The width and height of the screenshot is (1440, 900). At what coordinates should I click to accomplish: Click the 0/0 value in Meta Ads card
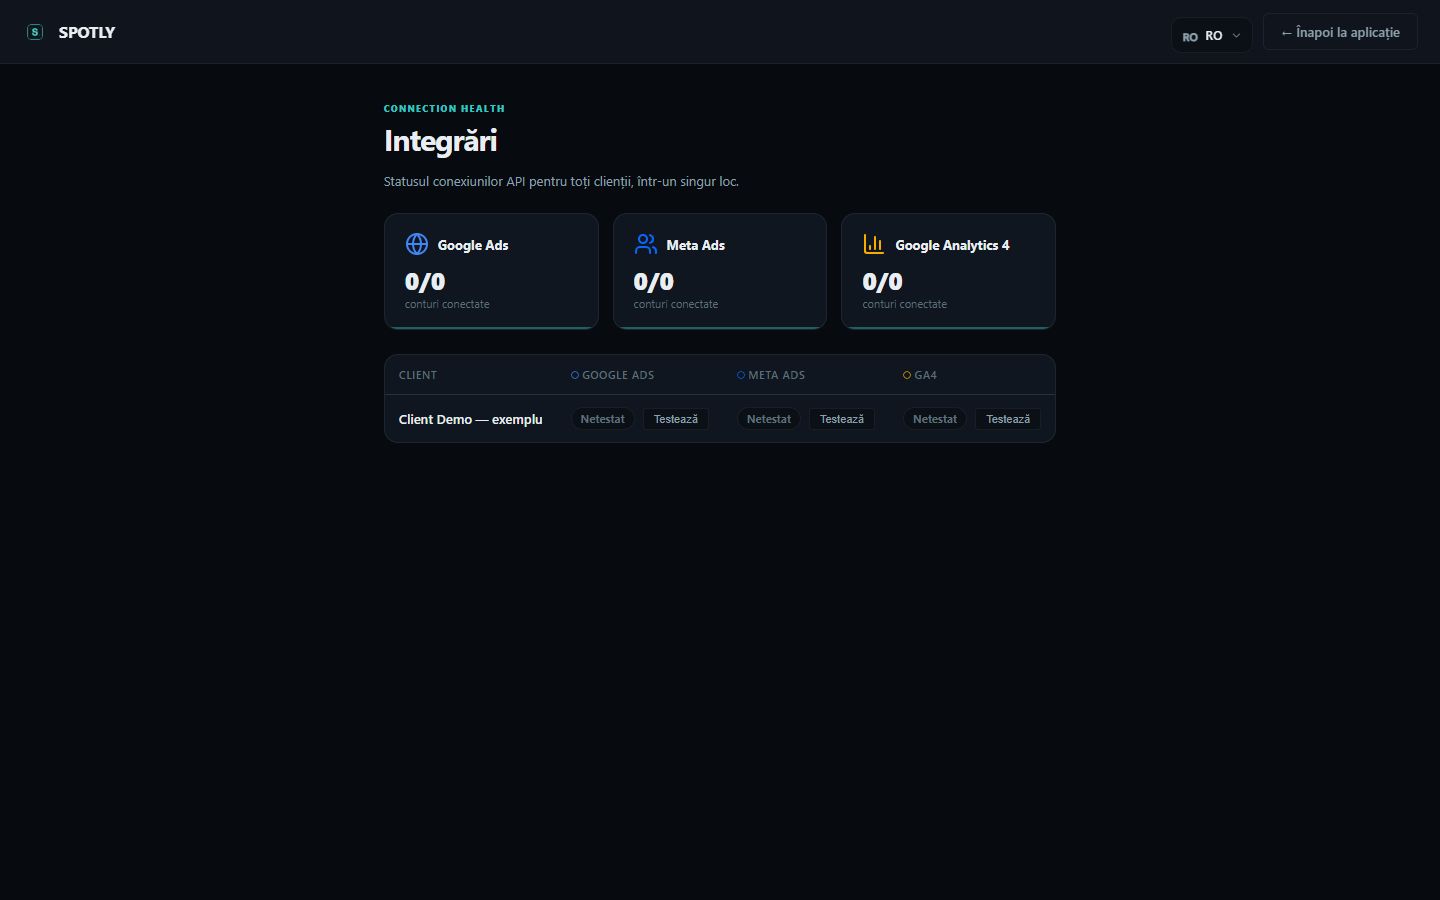click(654, 282)
